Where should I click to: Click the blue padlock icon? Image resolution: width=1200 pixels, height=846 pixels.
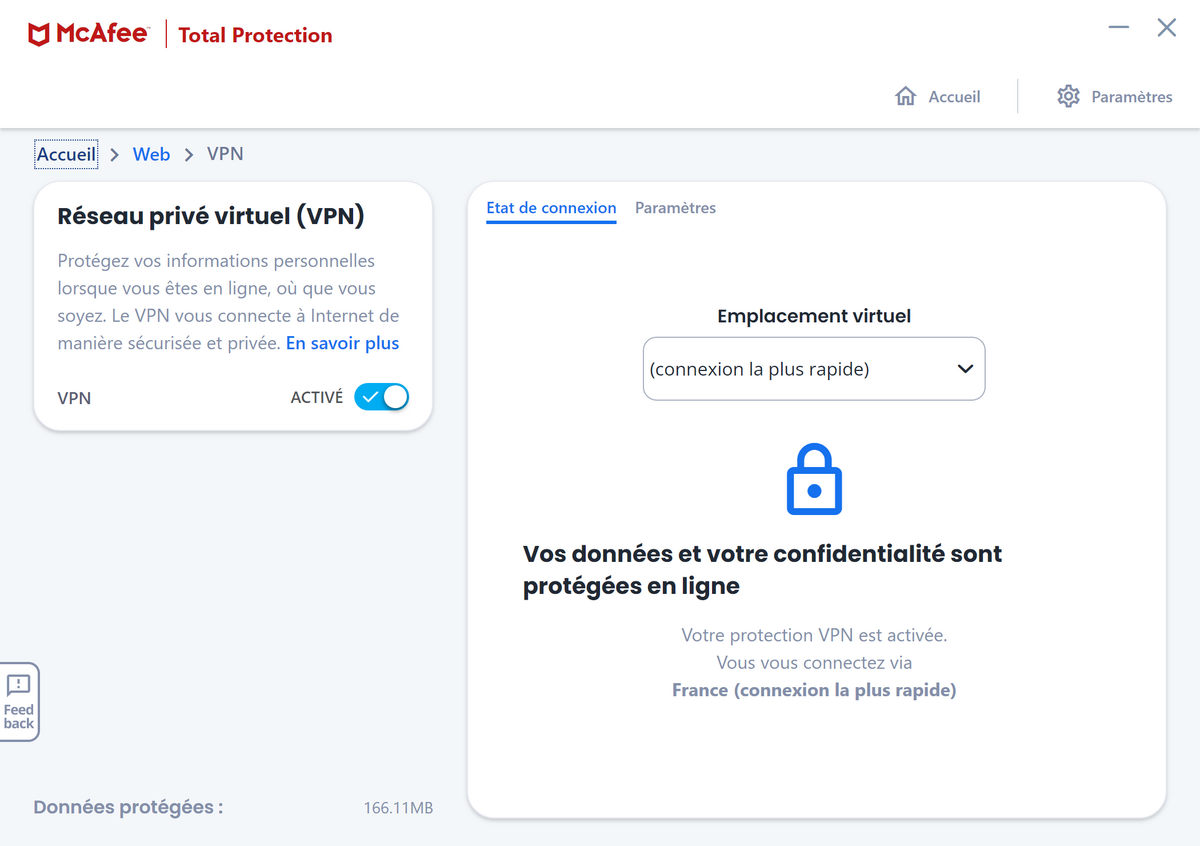(x=814, y=480)
